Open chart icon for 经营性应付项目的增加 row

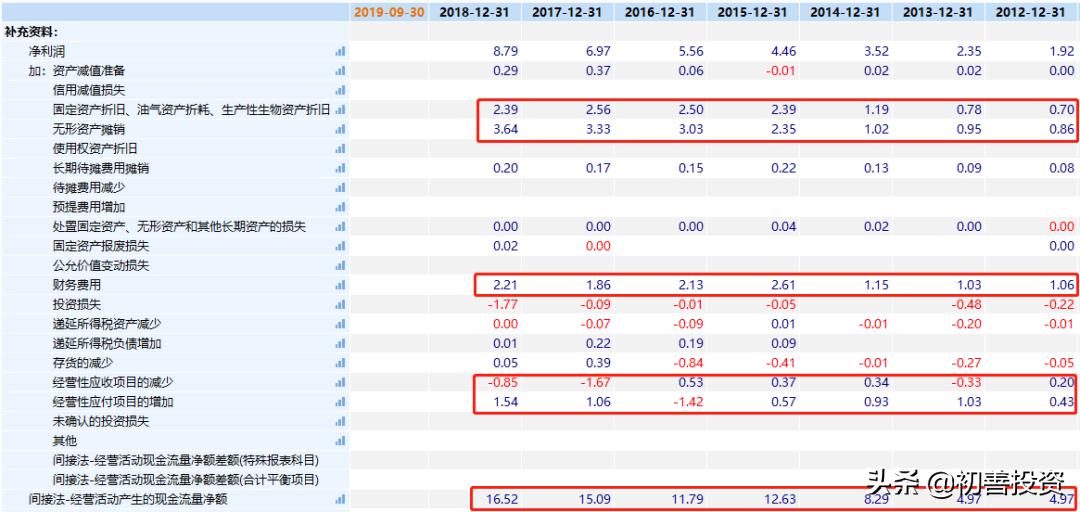pyautogui.click(x=340, y=402)
